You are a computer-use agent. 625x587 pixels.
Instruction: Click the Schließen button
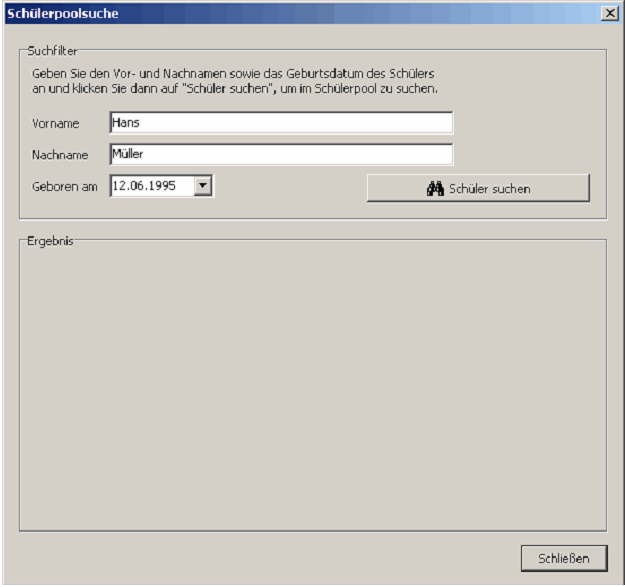[x=564, y=558]
